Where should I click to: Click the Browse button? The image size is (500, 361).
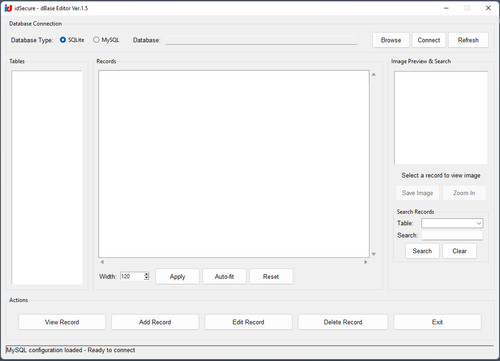pyautogui.click(x=391, y=40)
